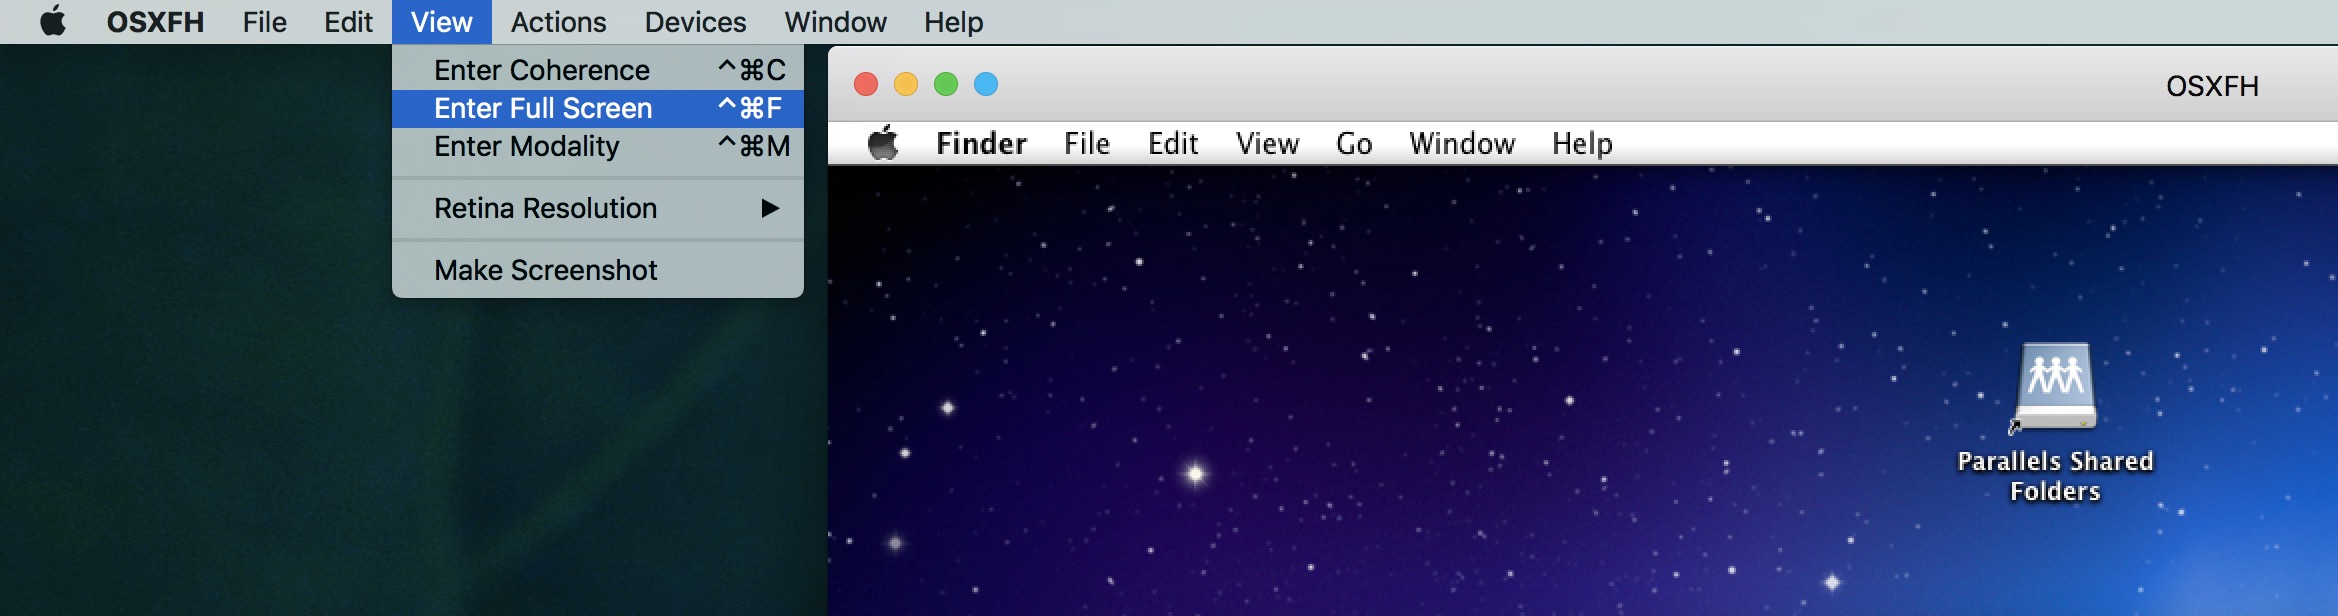Zoom OSXFH window with green button
This screenshot has height=616, width=2338.
(x=946, y=84)
